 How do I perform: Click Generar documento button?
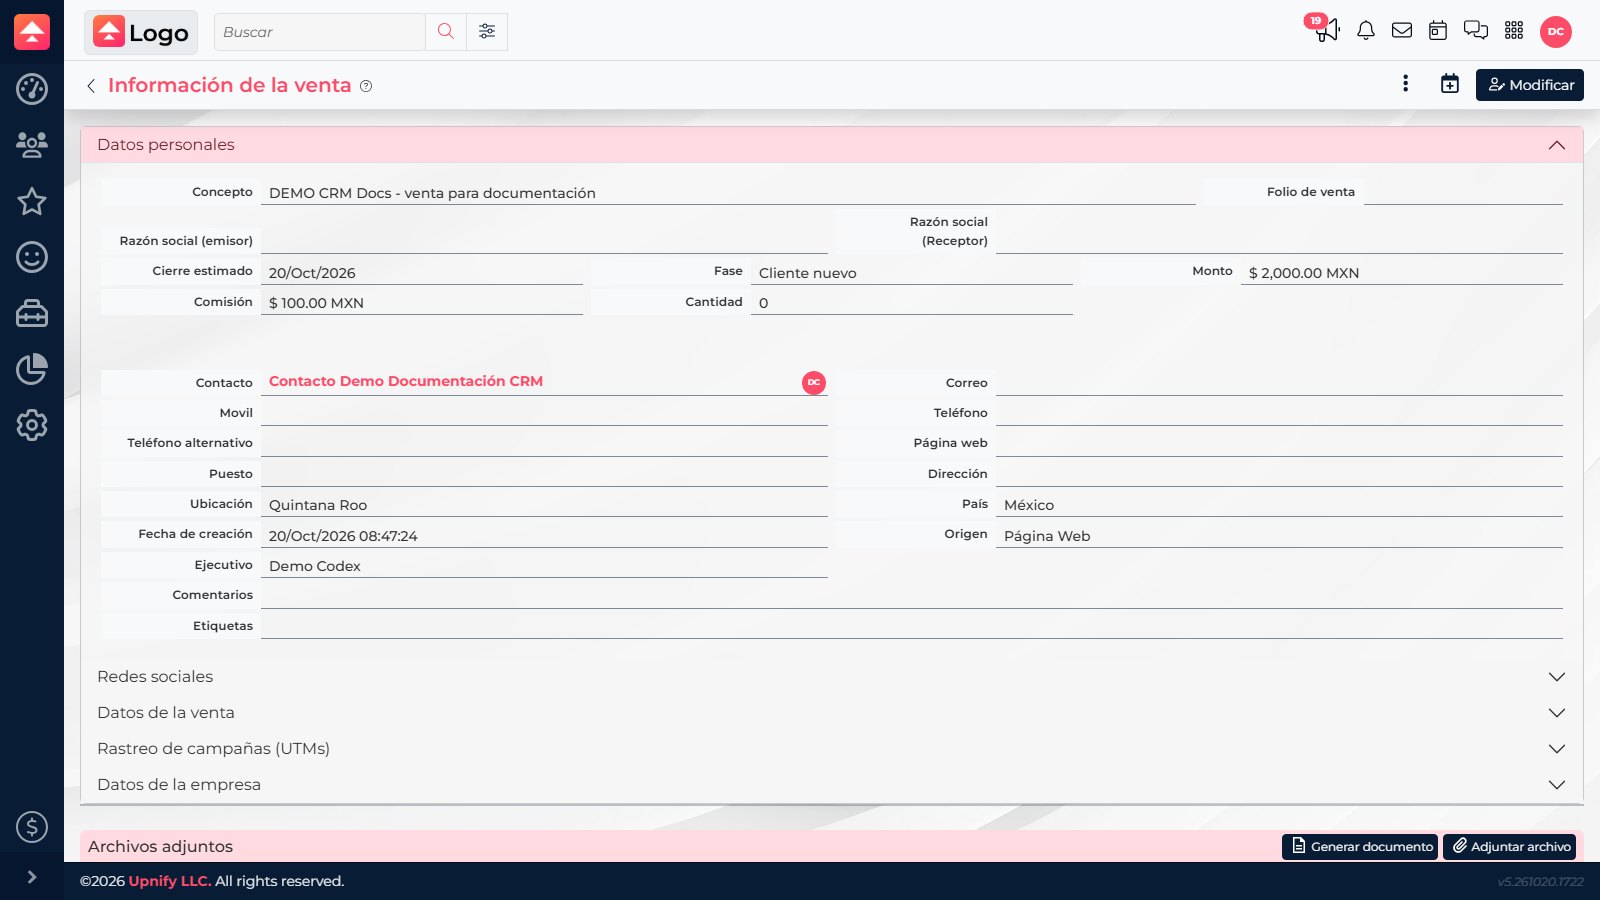[x=1360, y=846]
